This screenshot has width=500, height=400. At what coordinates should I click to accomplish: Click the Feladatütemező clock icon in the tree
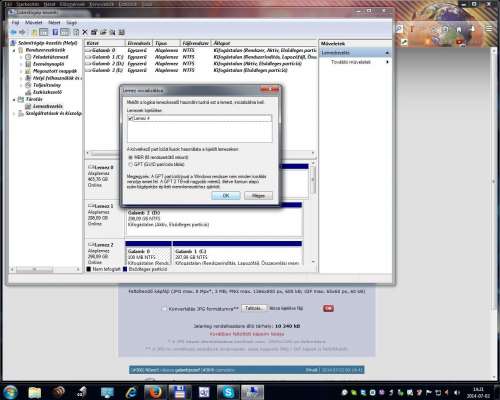click(28, 57)
